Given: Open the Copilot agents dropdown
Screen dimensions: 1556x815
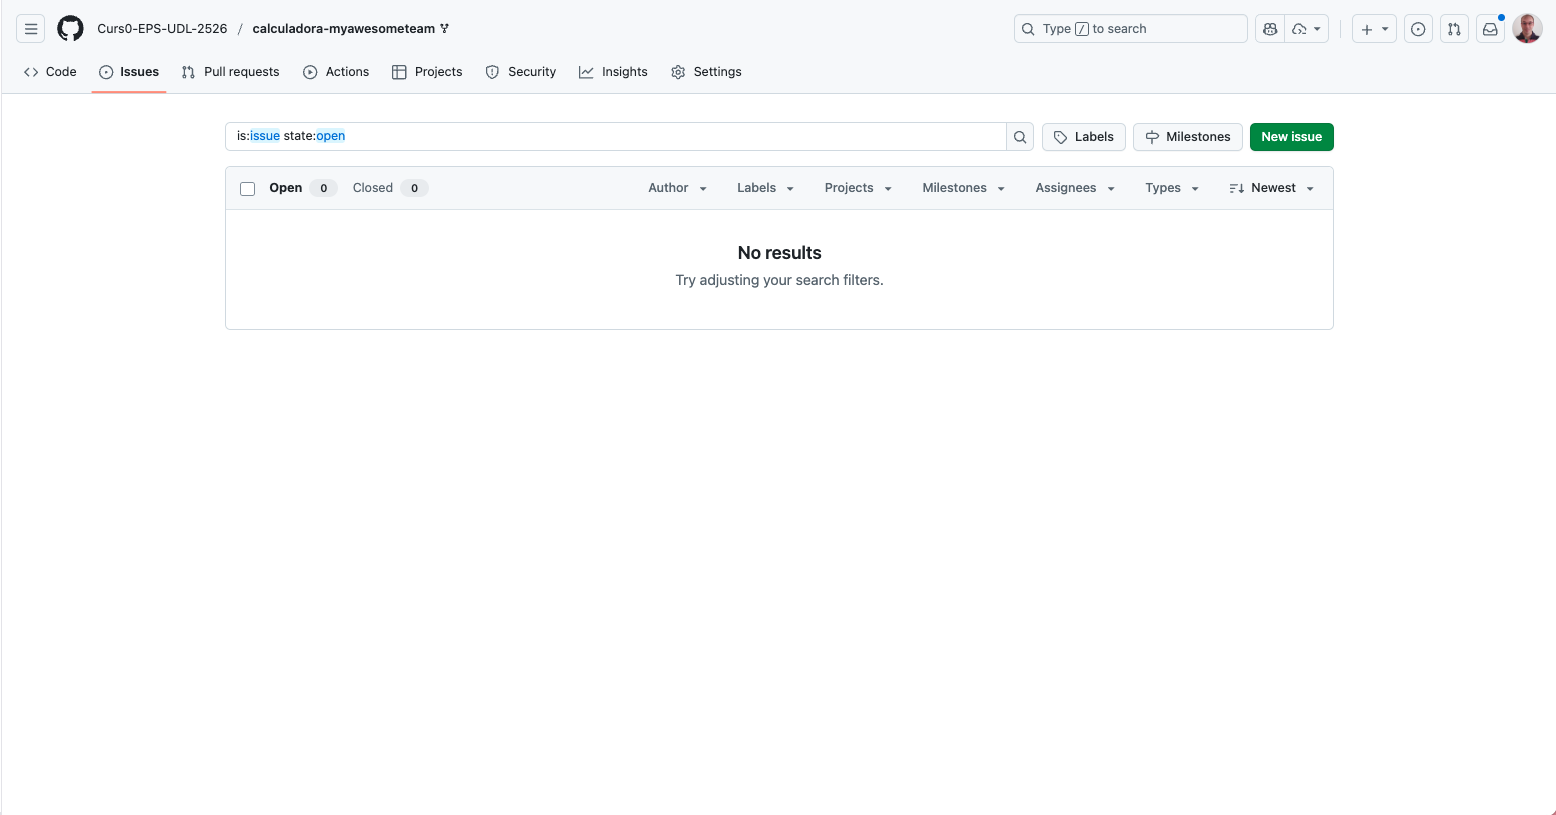Looking at the screenshot, I should 1307,29.
